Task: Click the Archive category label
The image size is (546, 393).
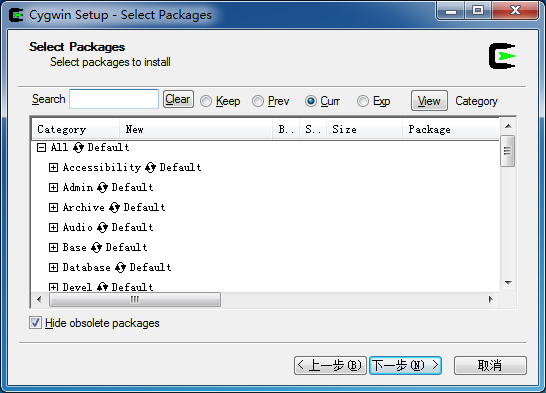Action: click(x=84, y=208)
